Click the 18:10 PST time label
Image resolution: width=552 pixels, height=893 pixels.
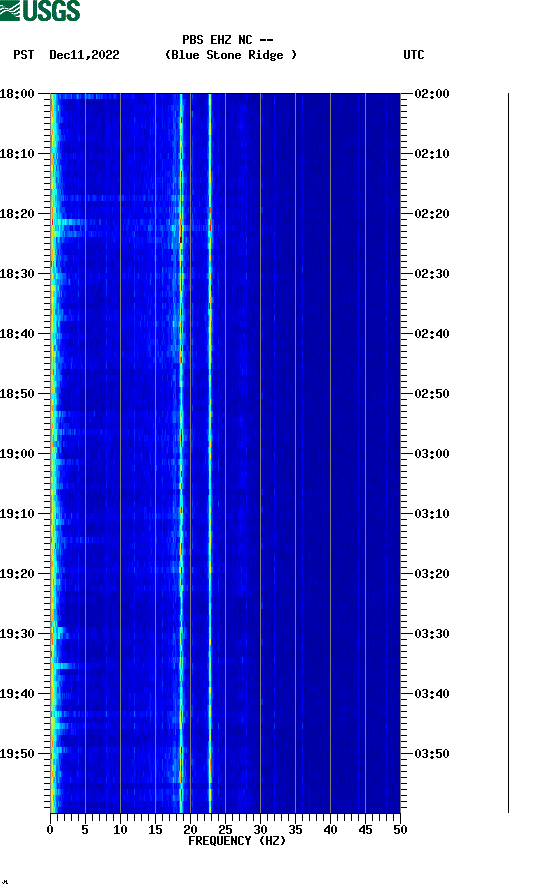tap(17, 154)
